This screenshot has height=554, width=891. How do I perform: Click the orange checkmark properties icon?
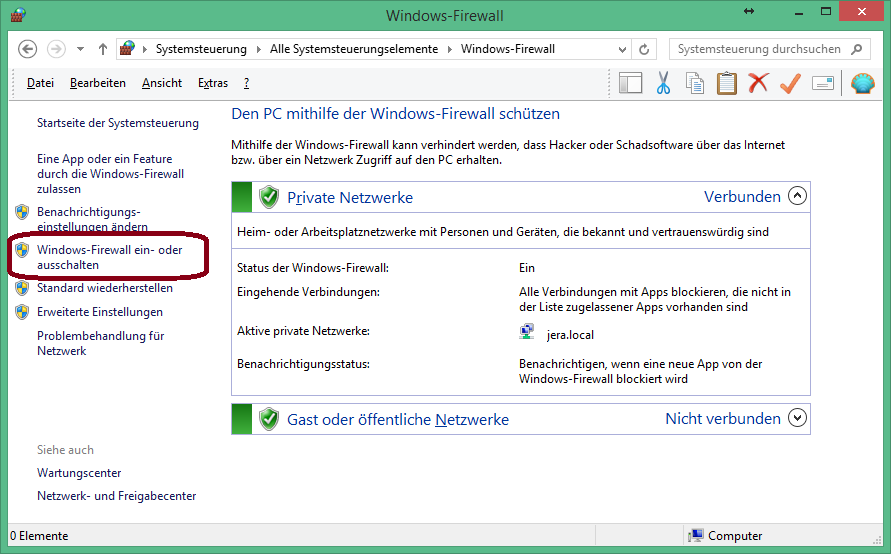click(790, 84)
